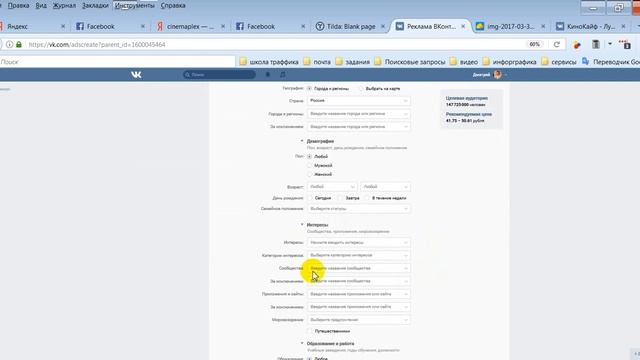Enable the Путешественники checkbox
640x360 pixels.
[310, 331]
